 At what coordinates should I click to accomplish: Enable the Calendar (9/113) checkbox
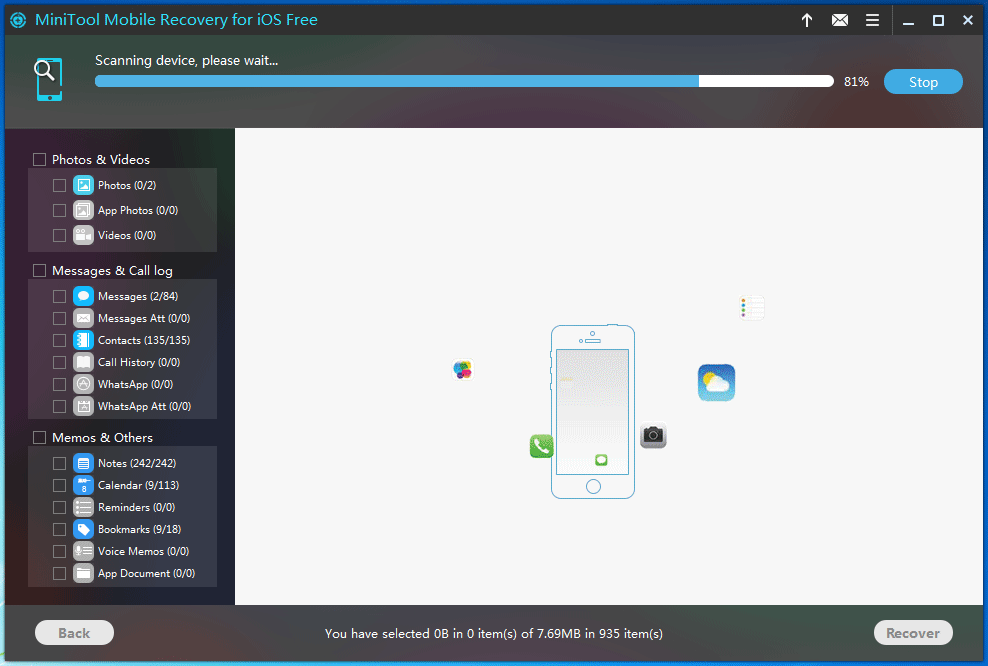pos(59,485)
